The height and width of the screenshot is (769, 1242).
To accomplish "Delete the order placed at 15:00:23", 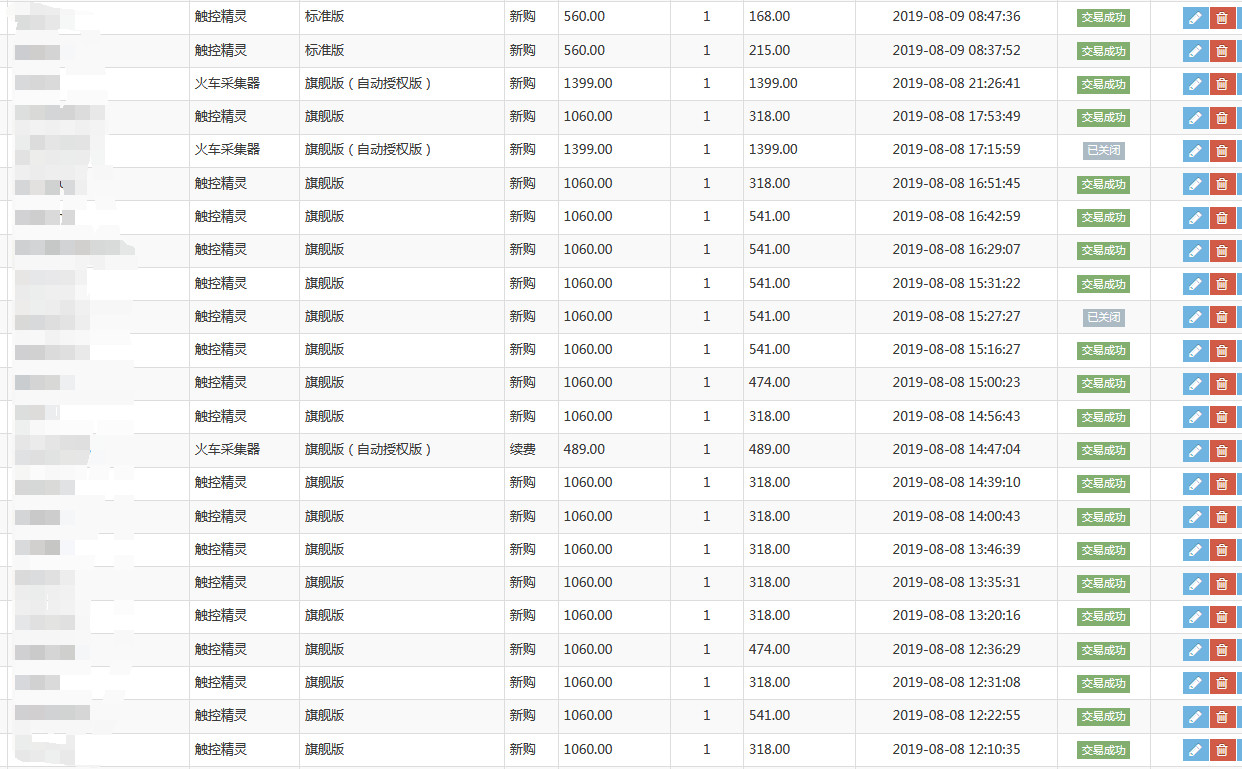I will click(1221, 384).
